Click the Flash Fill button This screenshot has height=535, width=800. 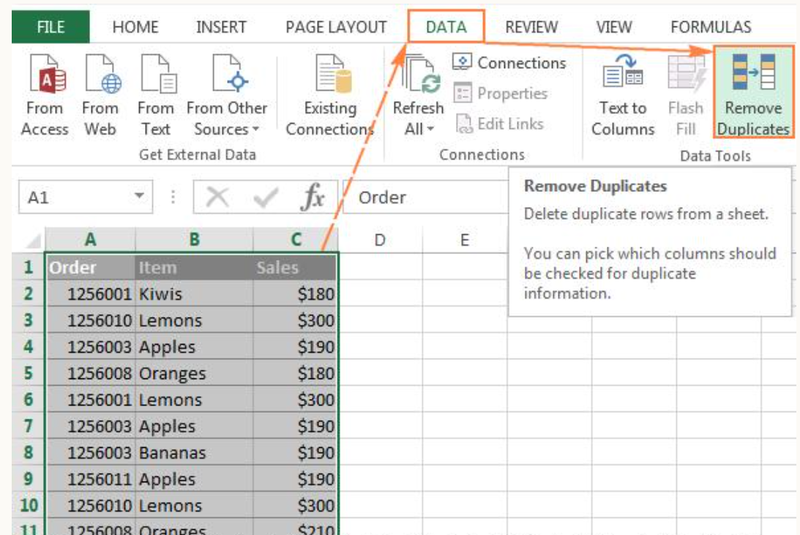(686, 95)
